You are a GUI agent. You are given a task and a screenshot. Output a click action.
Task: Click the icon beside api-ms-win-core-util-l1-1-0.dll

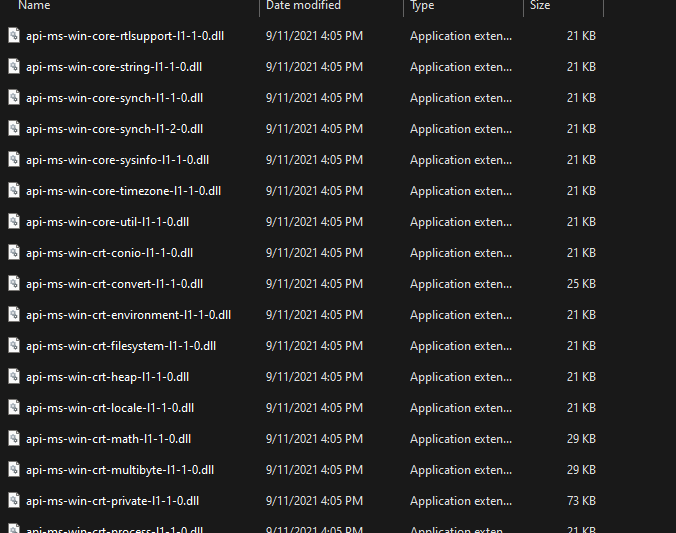[x=14, y=222]
